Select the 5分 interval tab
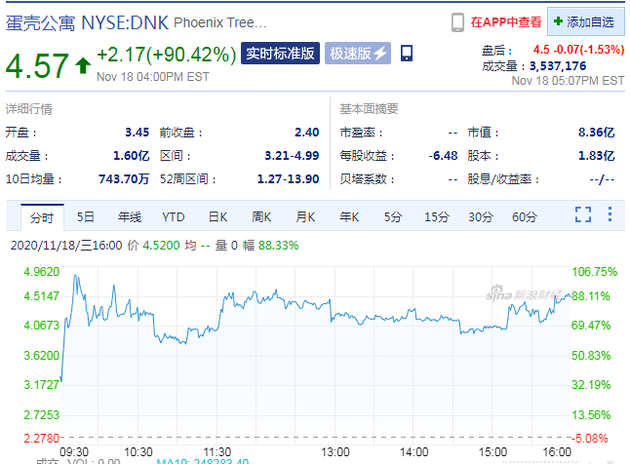This screenshot has height=464, width=630. (393, 217)
